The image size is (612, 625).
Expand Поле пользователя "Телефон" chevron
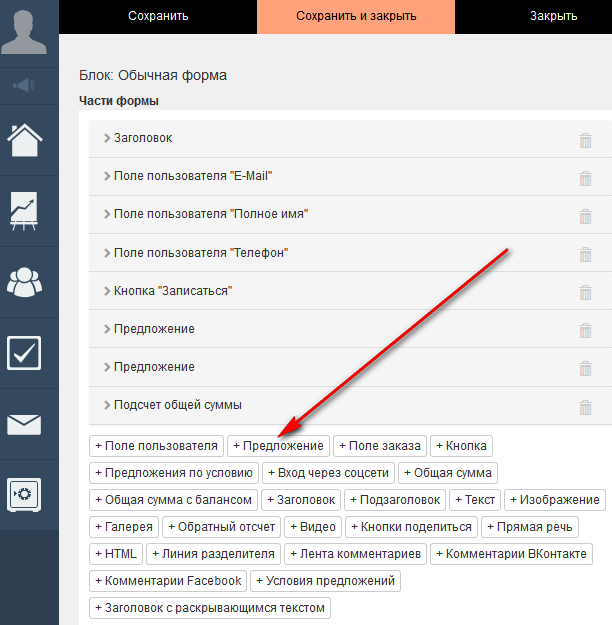[x=106, y=253]
